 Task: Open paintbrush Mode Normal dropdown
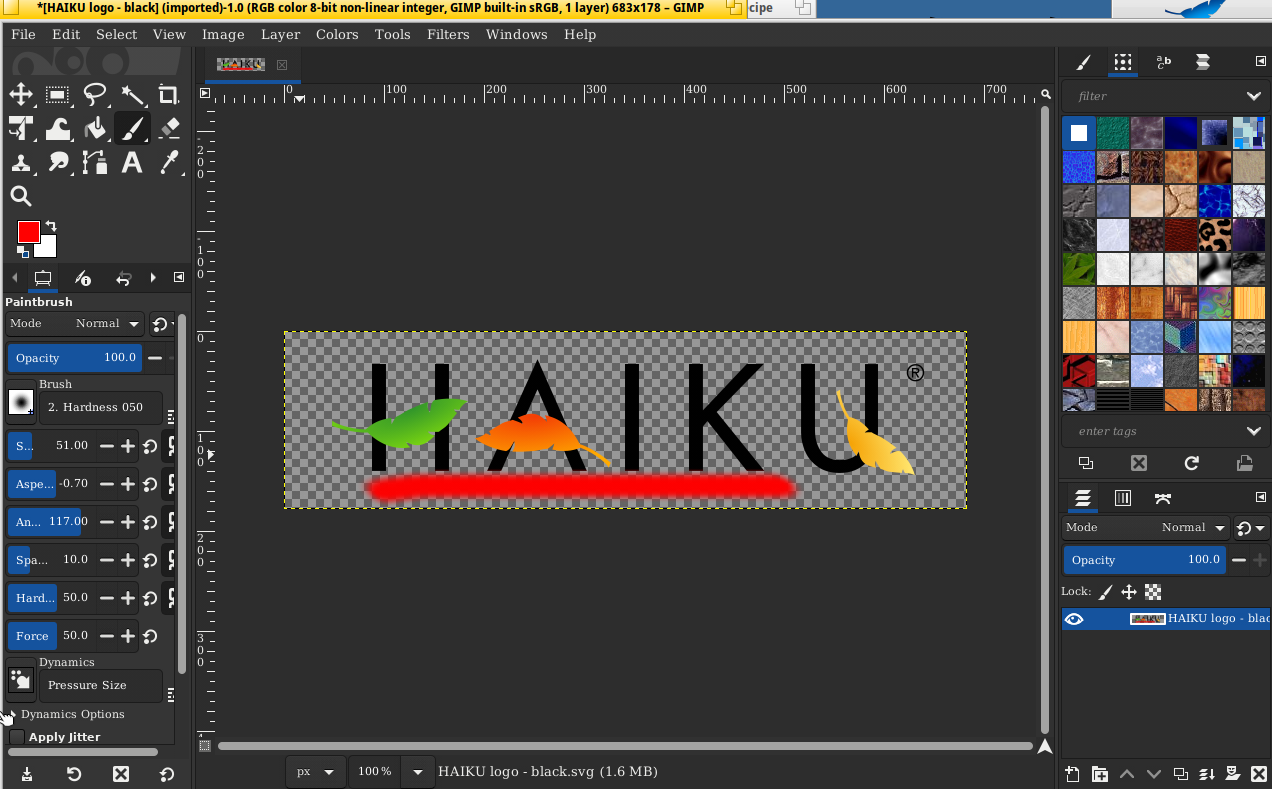[x=75, y=323]
